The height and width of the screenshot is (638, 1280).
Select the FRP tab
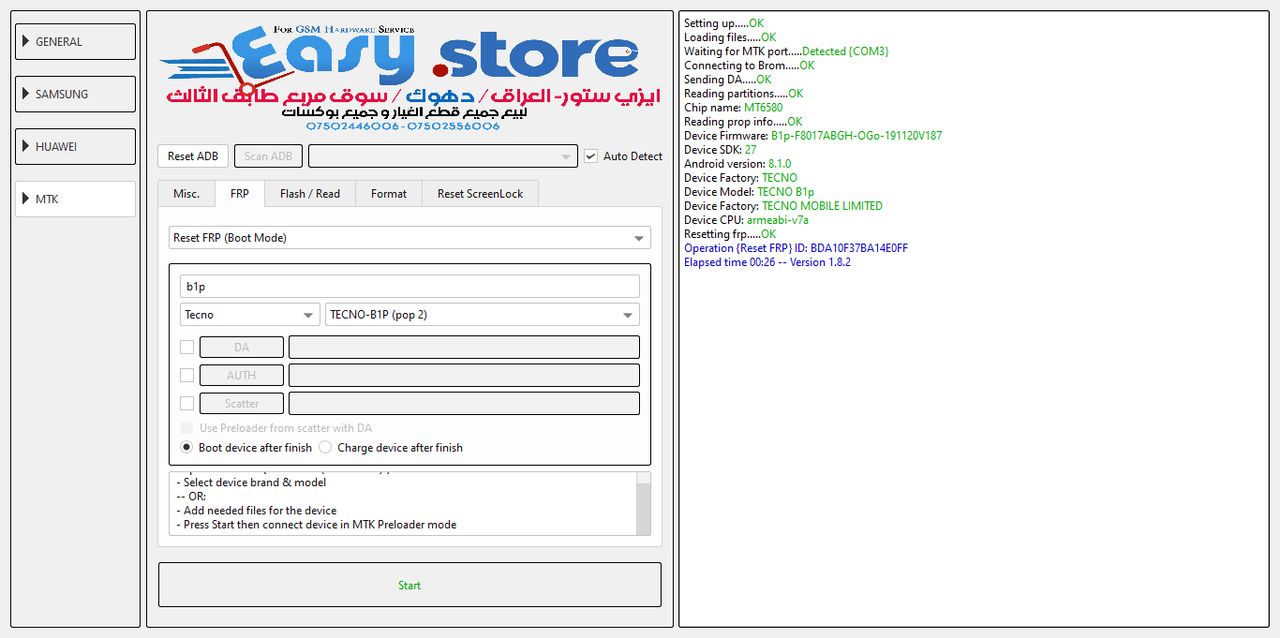coord(240,193)
